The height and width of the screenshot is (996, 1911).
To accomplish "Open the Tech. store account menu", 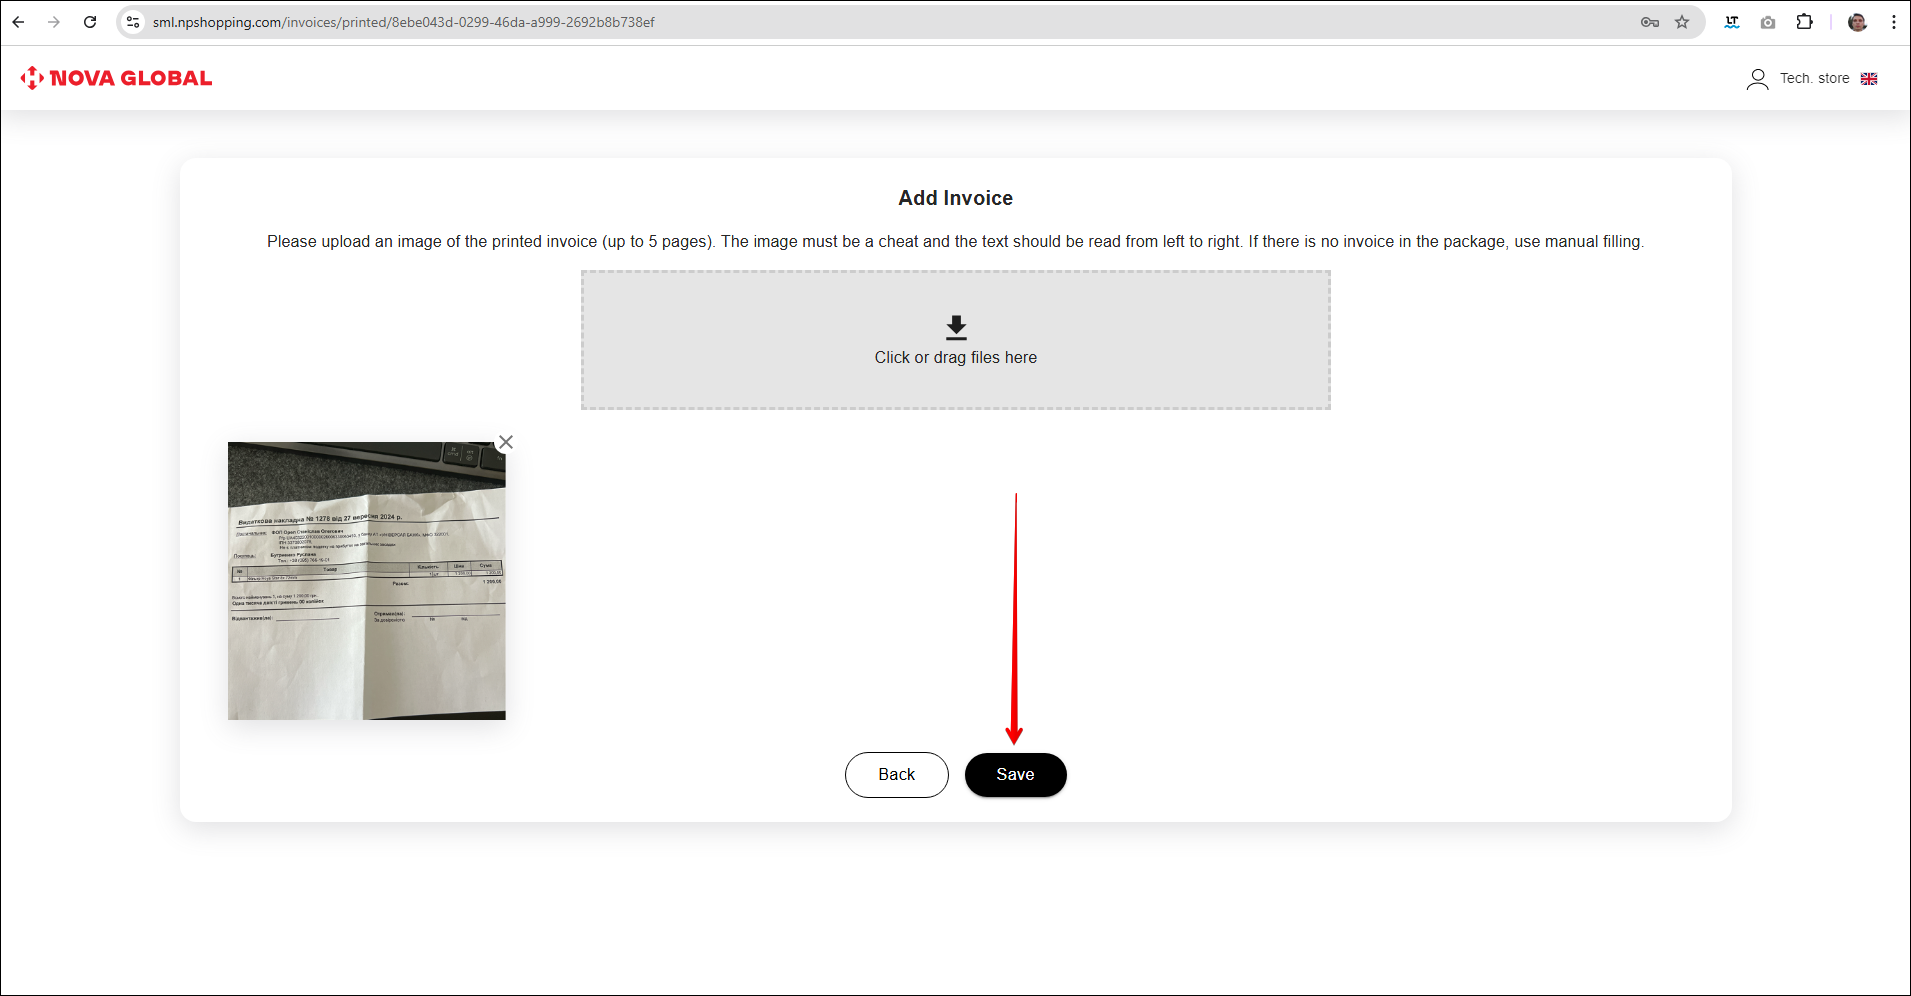I will [x=1814, y=79].
